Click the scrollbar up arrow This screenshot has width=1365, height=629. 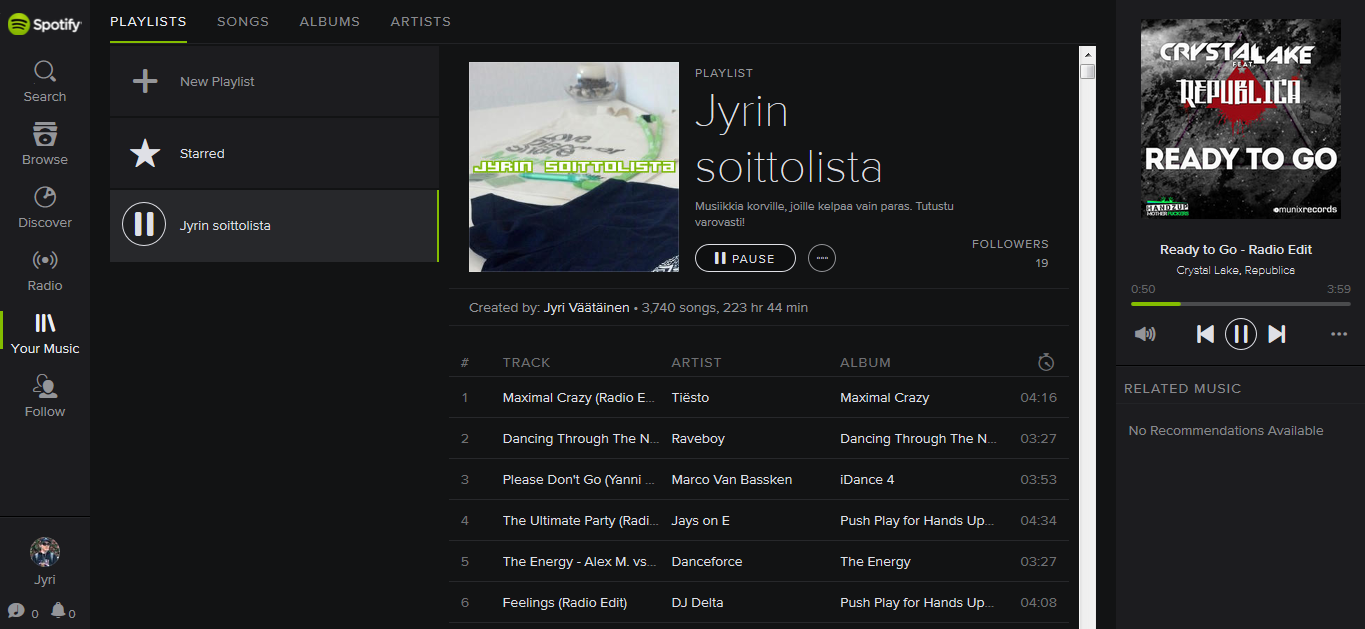(1087, 53)
